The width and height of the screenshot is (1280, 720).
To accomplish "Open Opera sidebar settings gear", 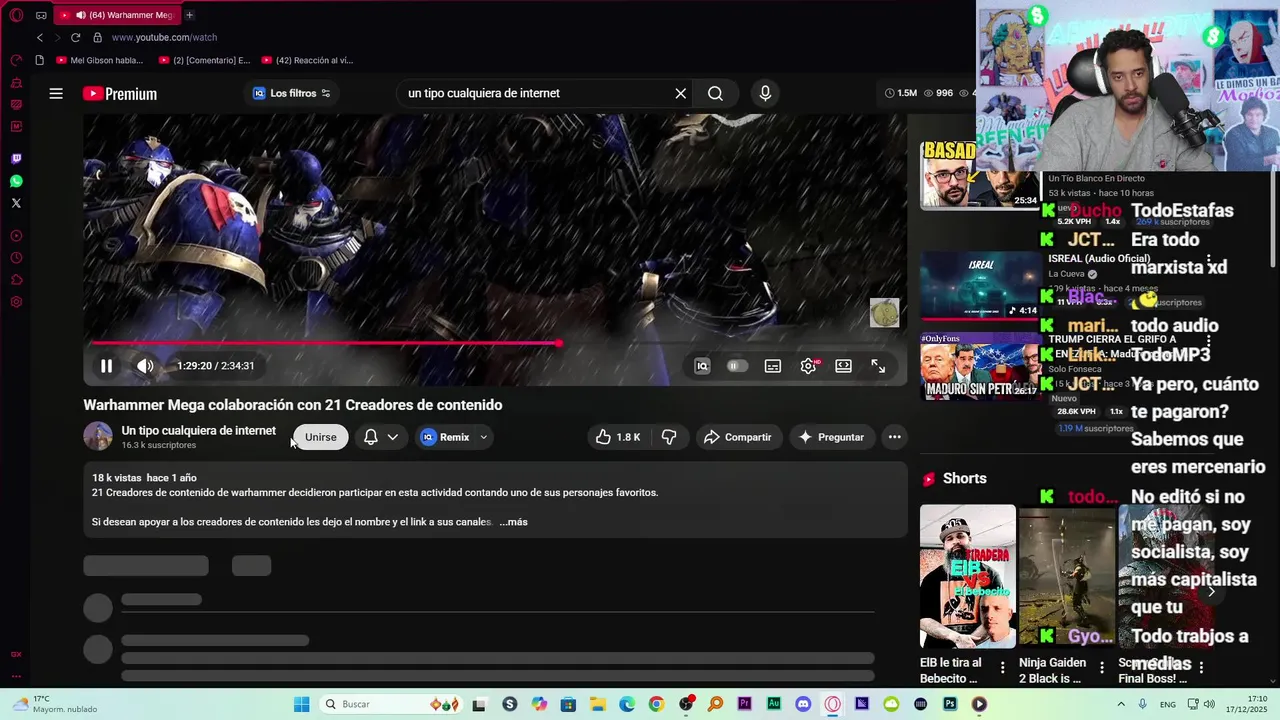I will pos(16,302).
